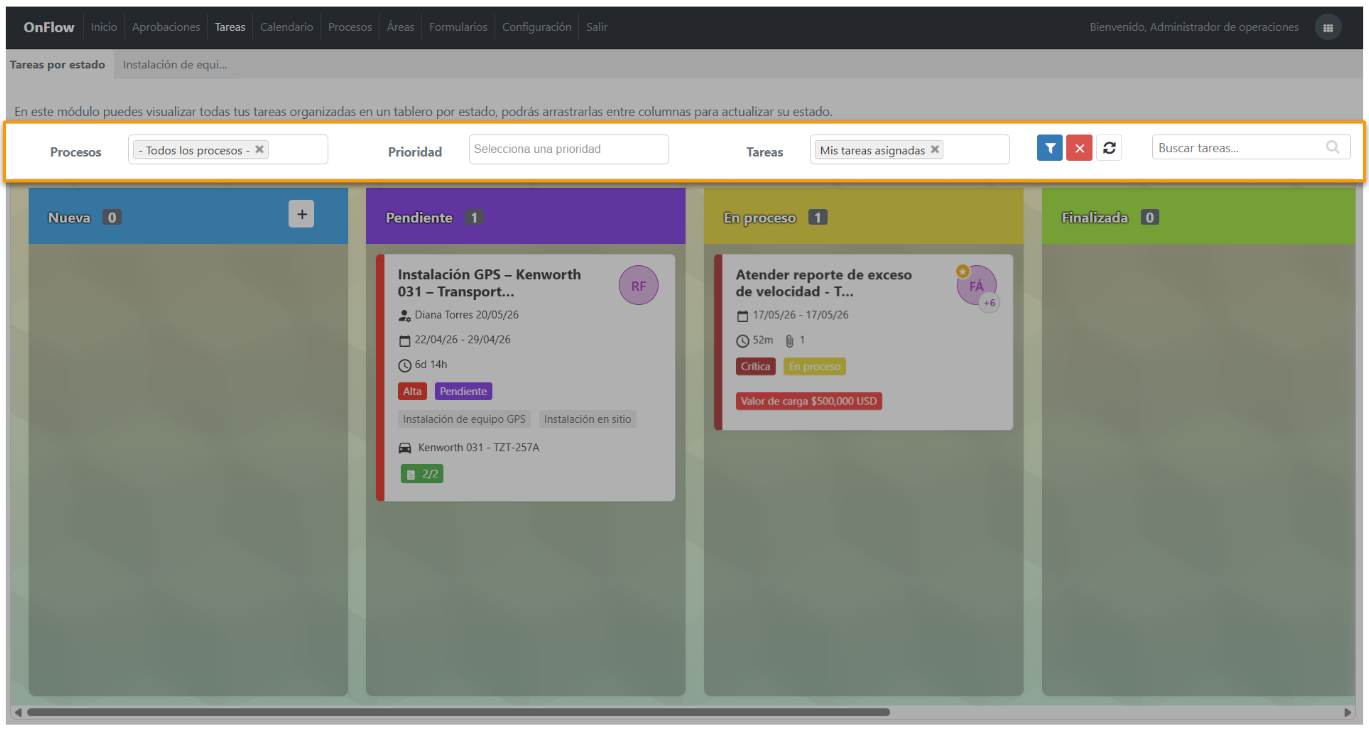Click the 'Instalación en sitio' tag
Screen dimensions: 1369x733
pos(588,419)
